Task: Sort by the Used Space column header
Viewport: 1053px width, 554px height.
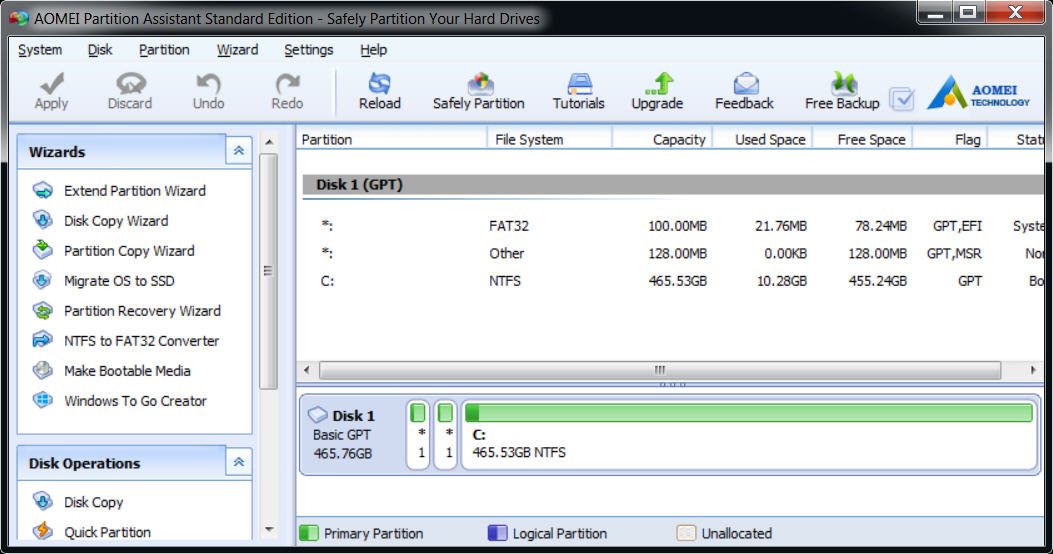Action: (763, 139)
